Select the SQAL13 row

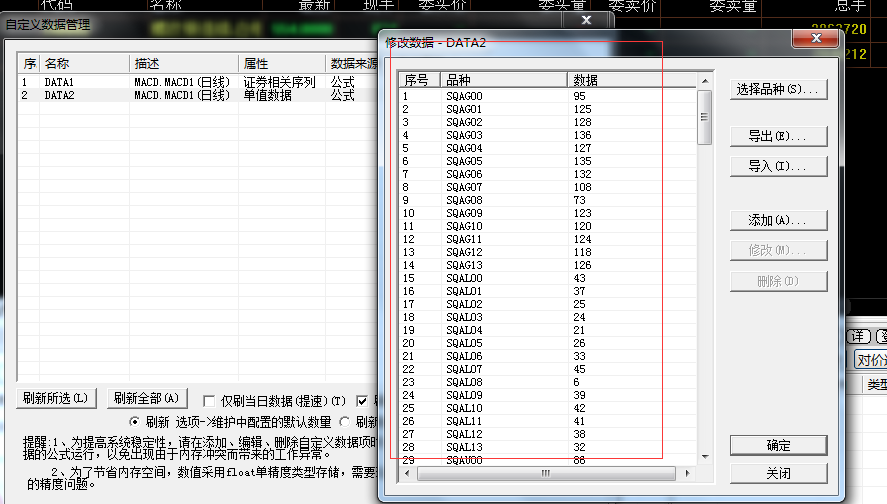[x=548, y=447]
